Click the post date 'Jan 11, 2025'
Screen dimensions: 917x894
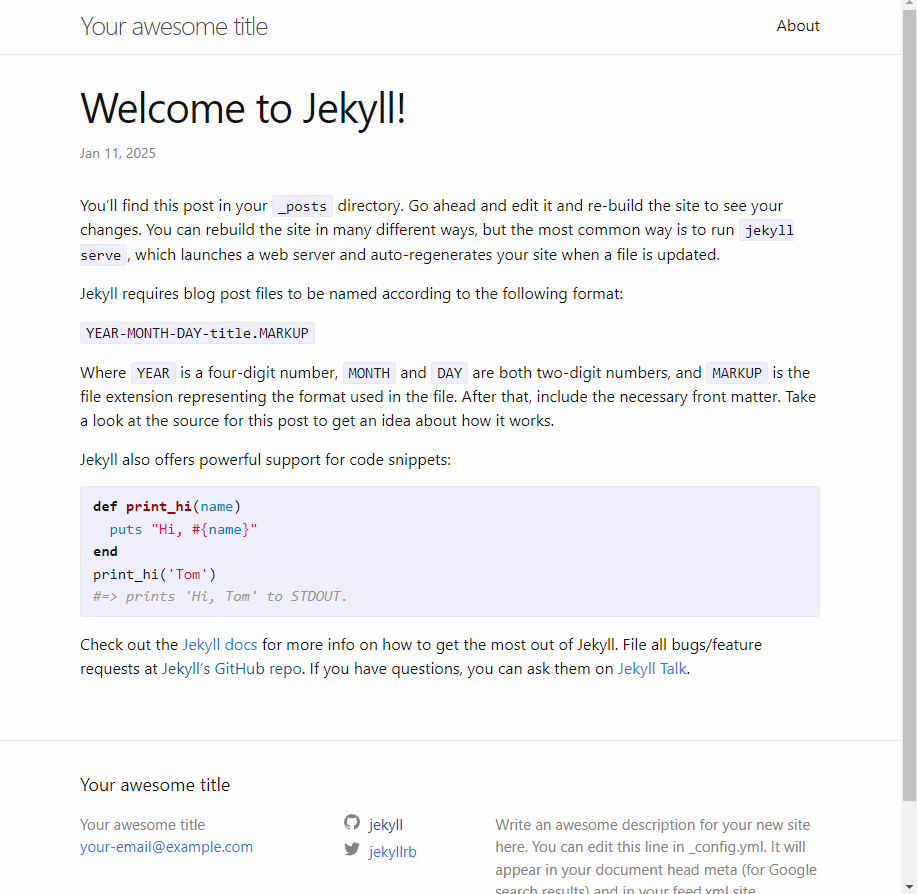[x=117, y=153]
